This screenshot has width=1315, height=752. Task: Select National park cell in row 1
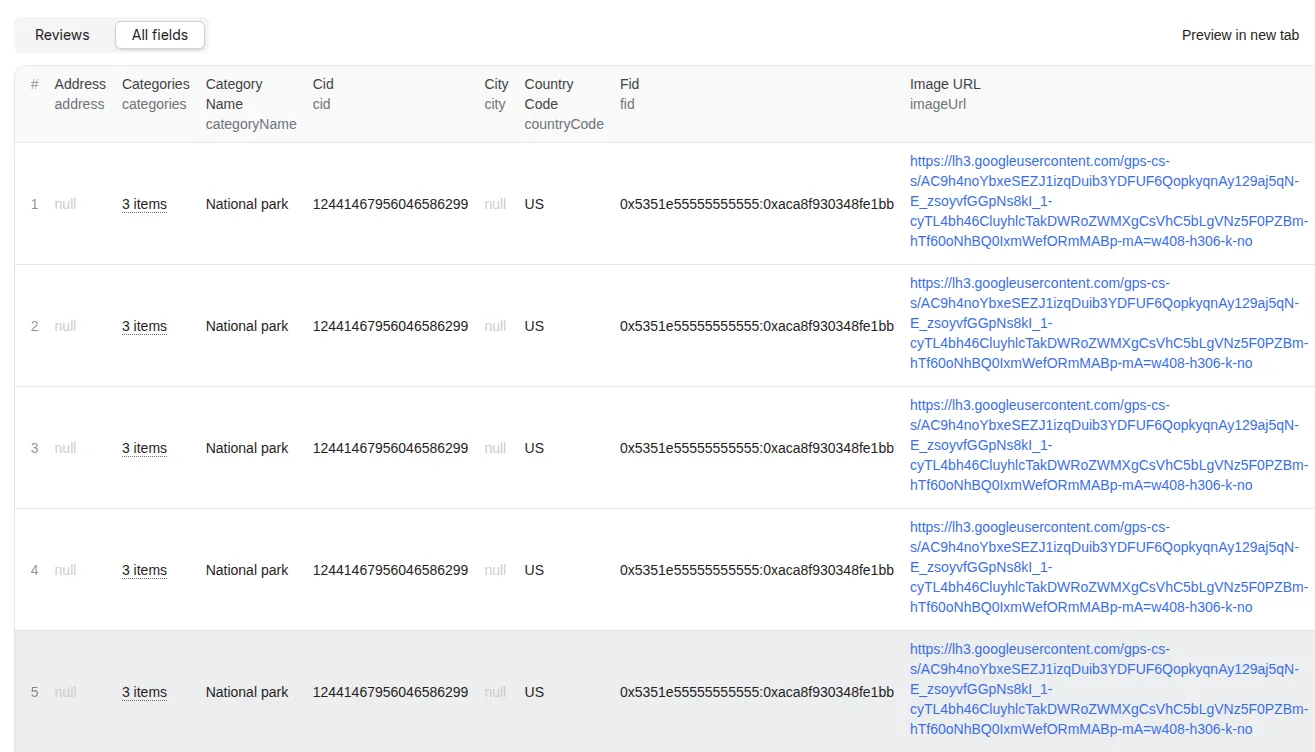pos(247,204)
